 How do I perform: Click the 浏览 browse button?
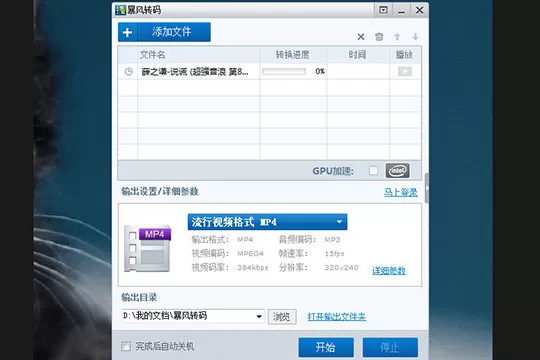point(282,317)
